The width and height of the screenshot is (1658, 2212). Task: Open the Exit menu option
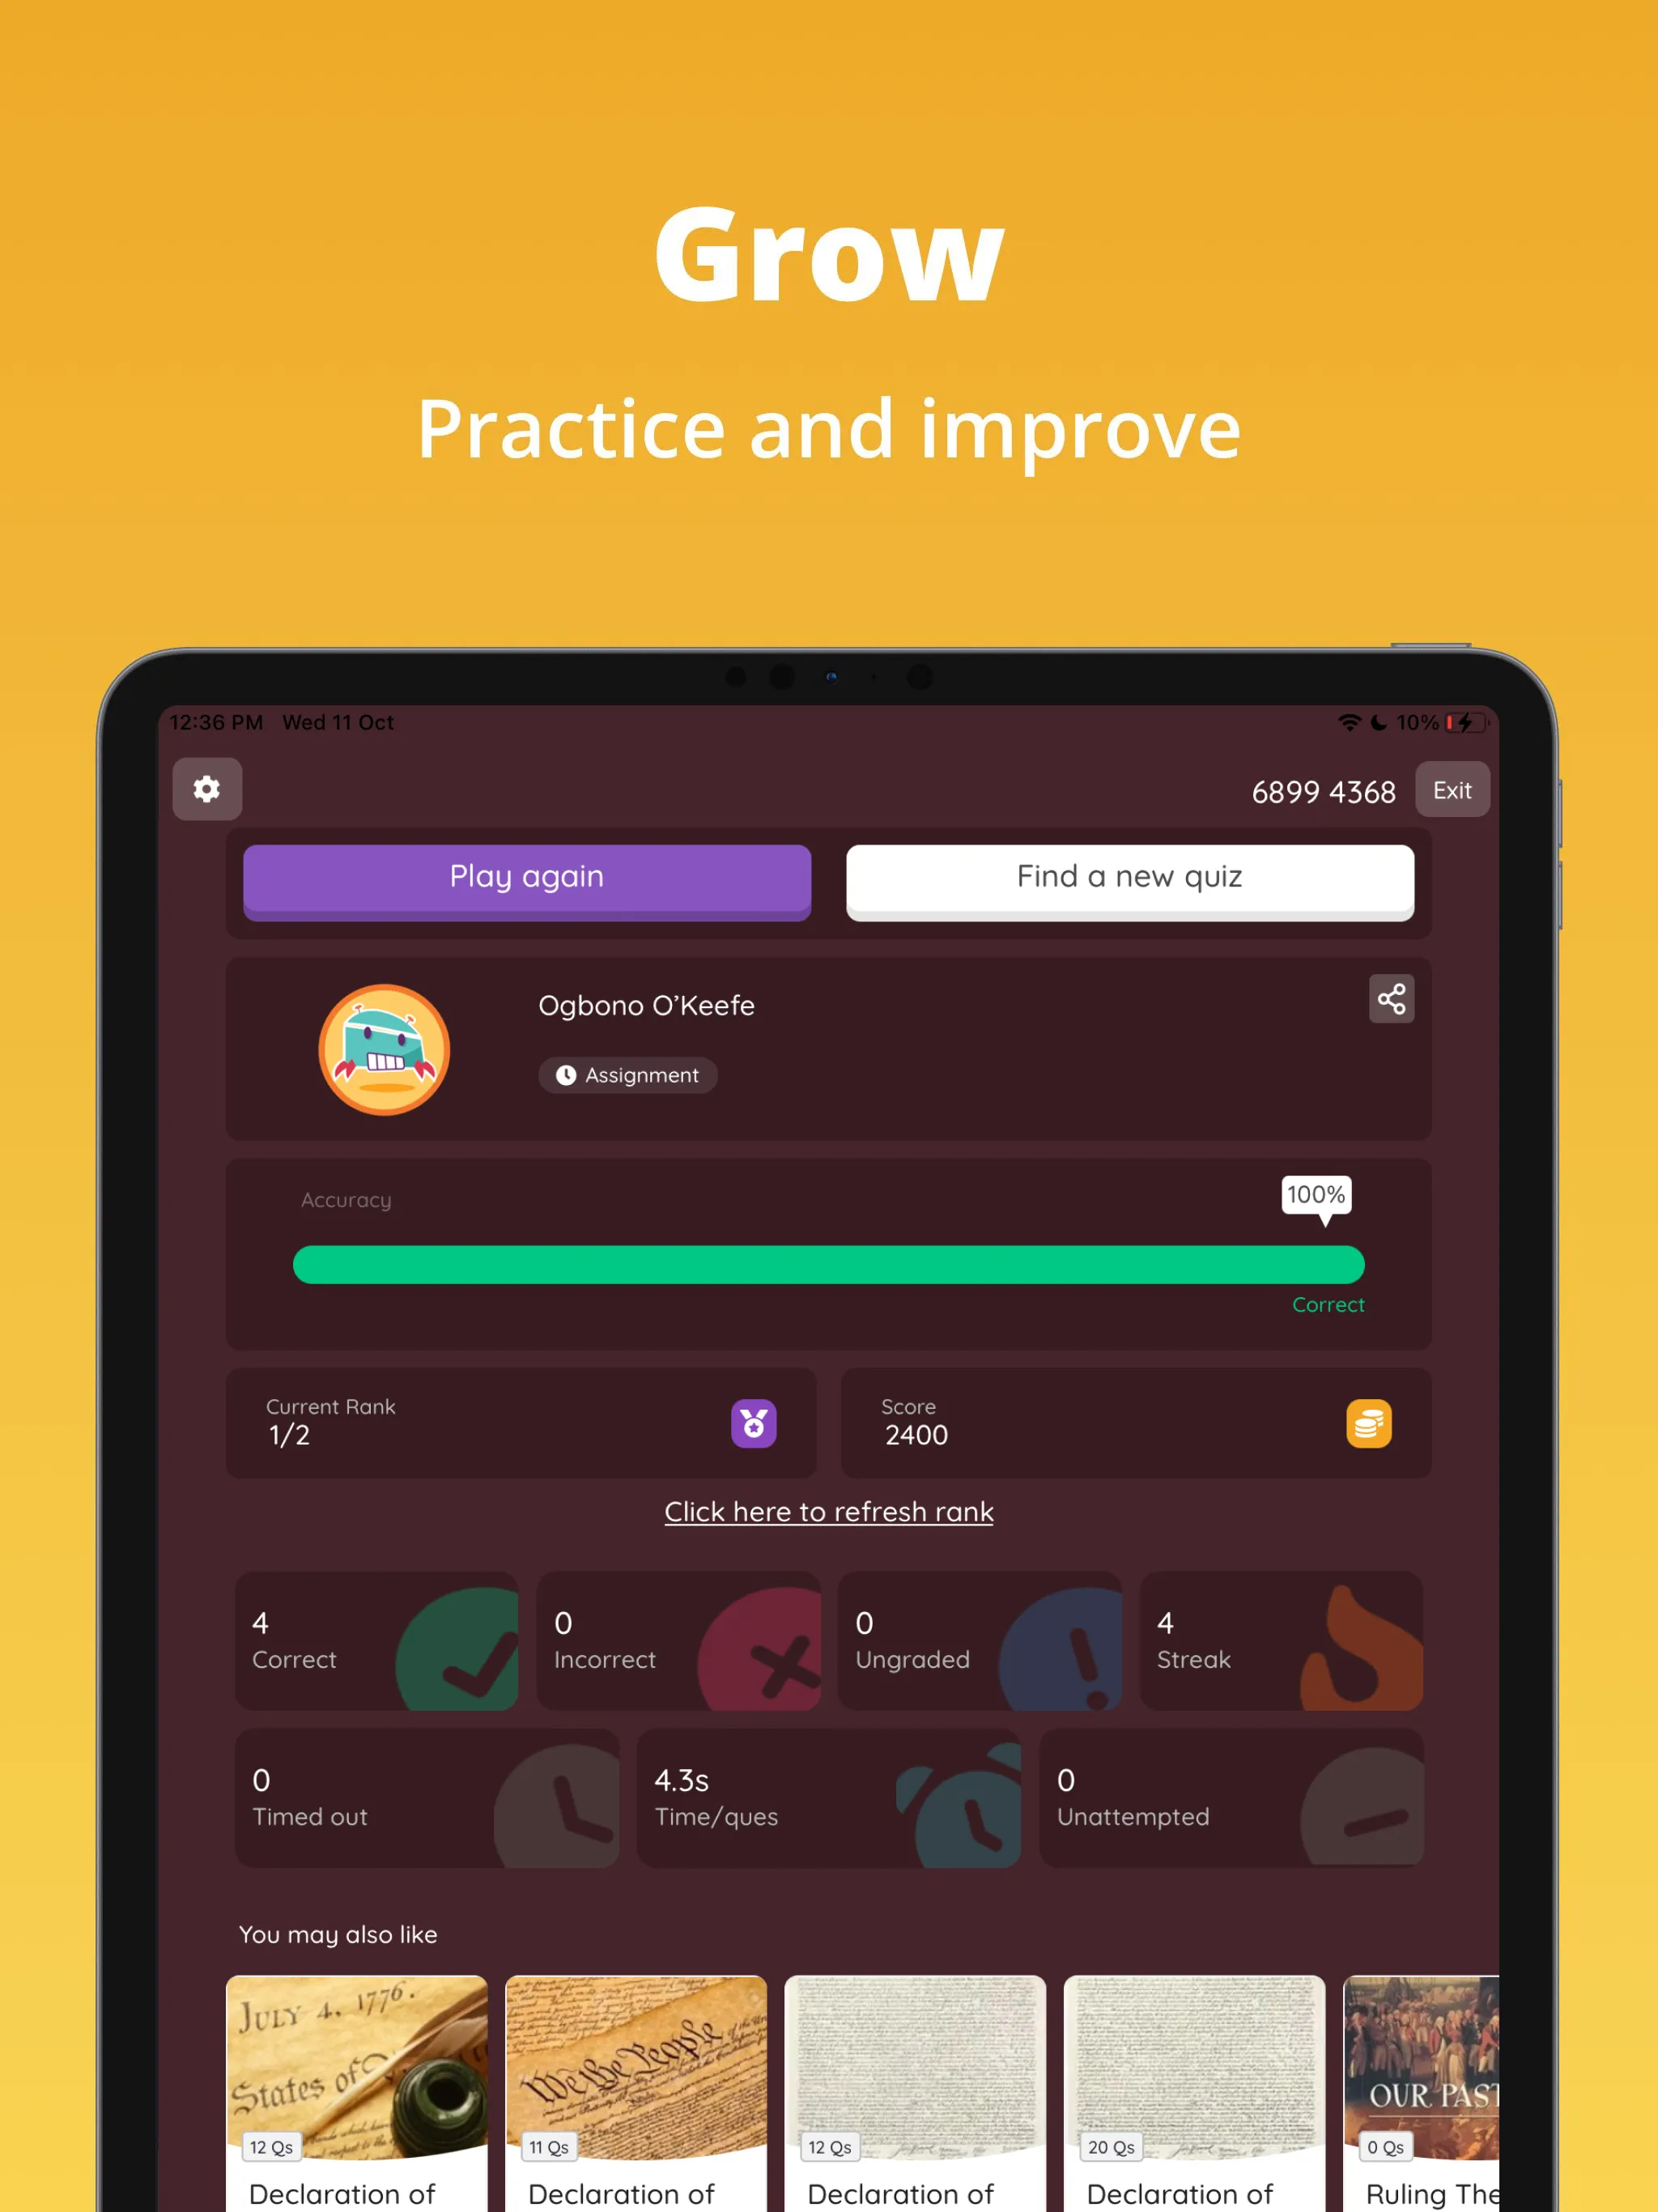tap(1452, 787)
